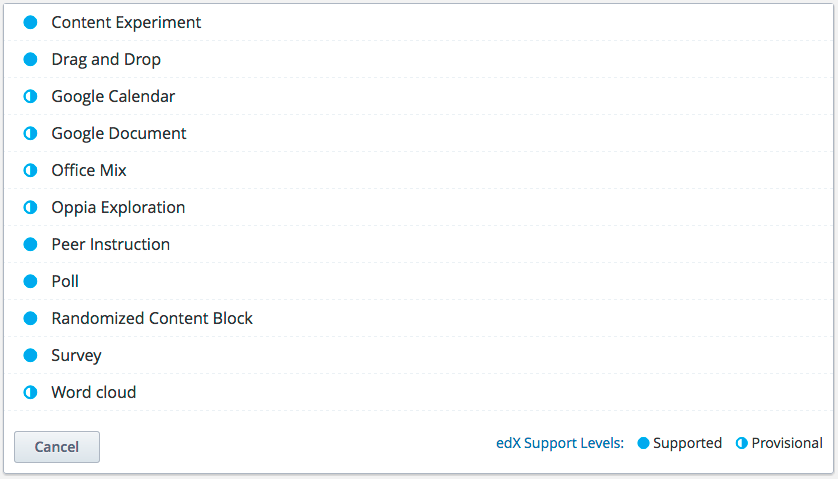
Task: Choose the Drag and Drop option
Action: [x=106, y=59]
